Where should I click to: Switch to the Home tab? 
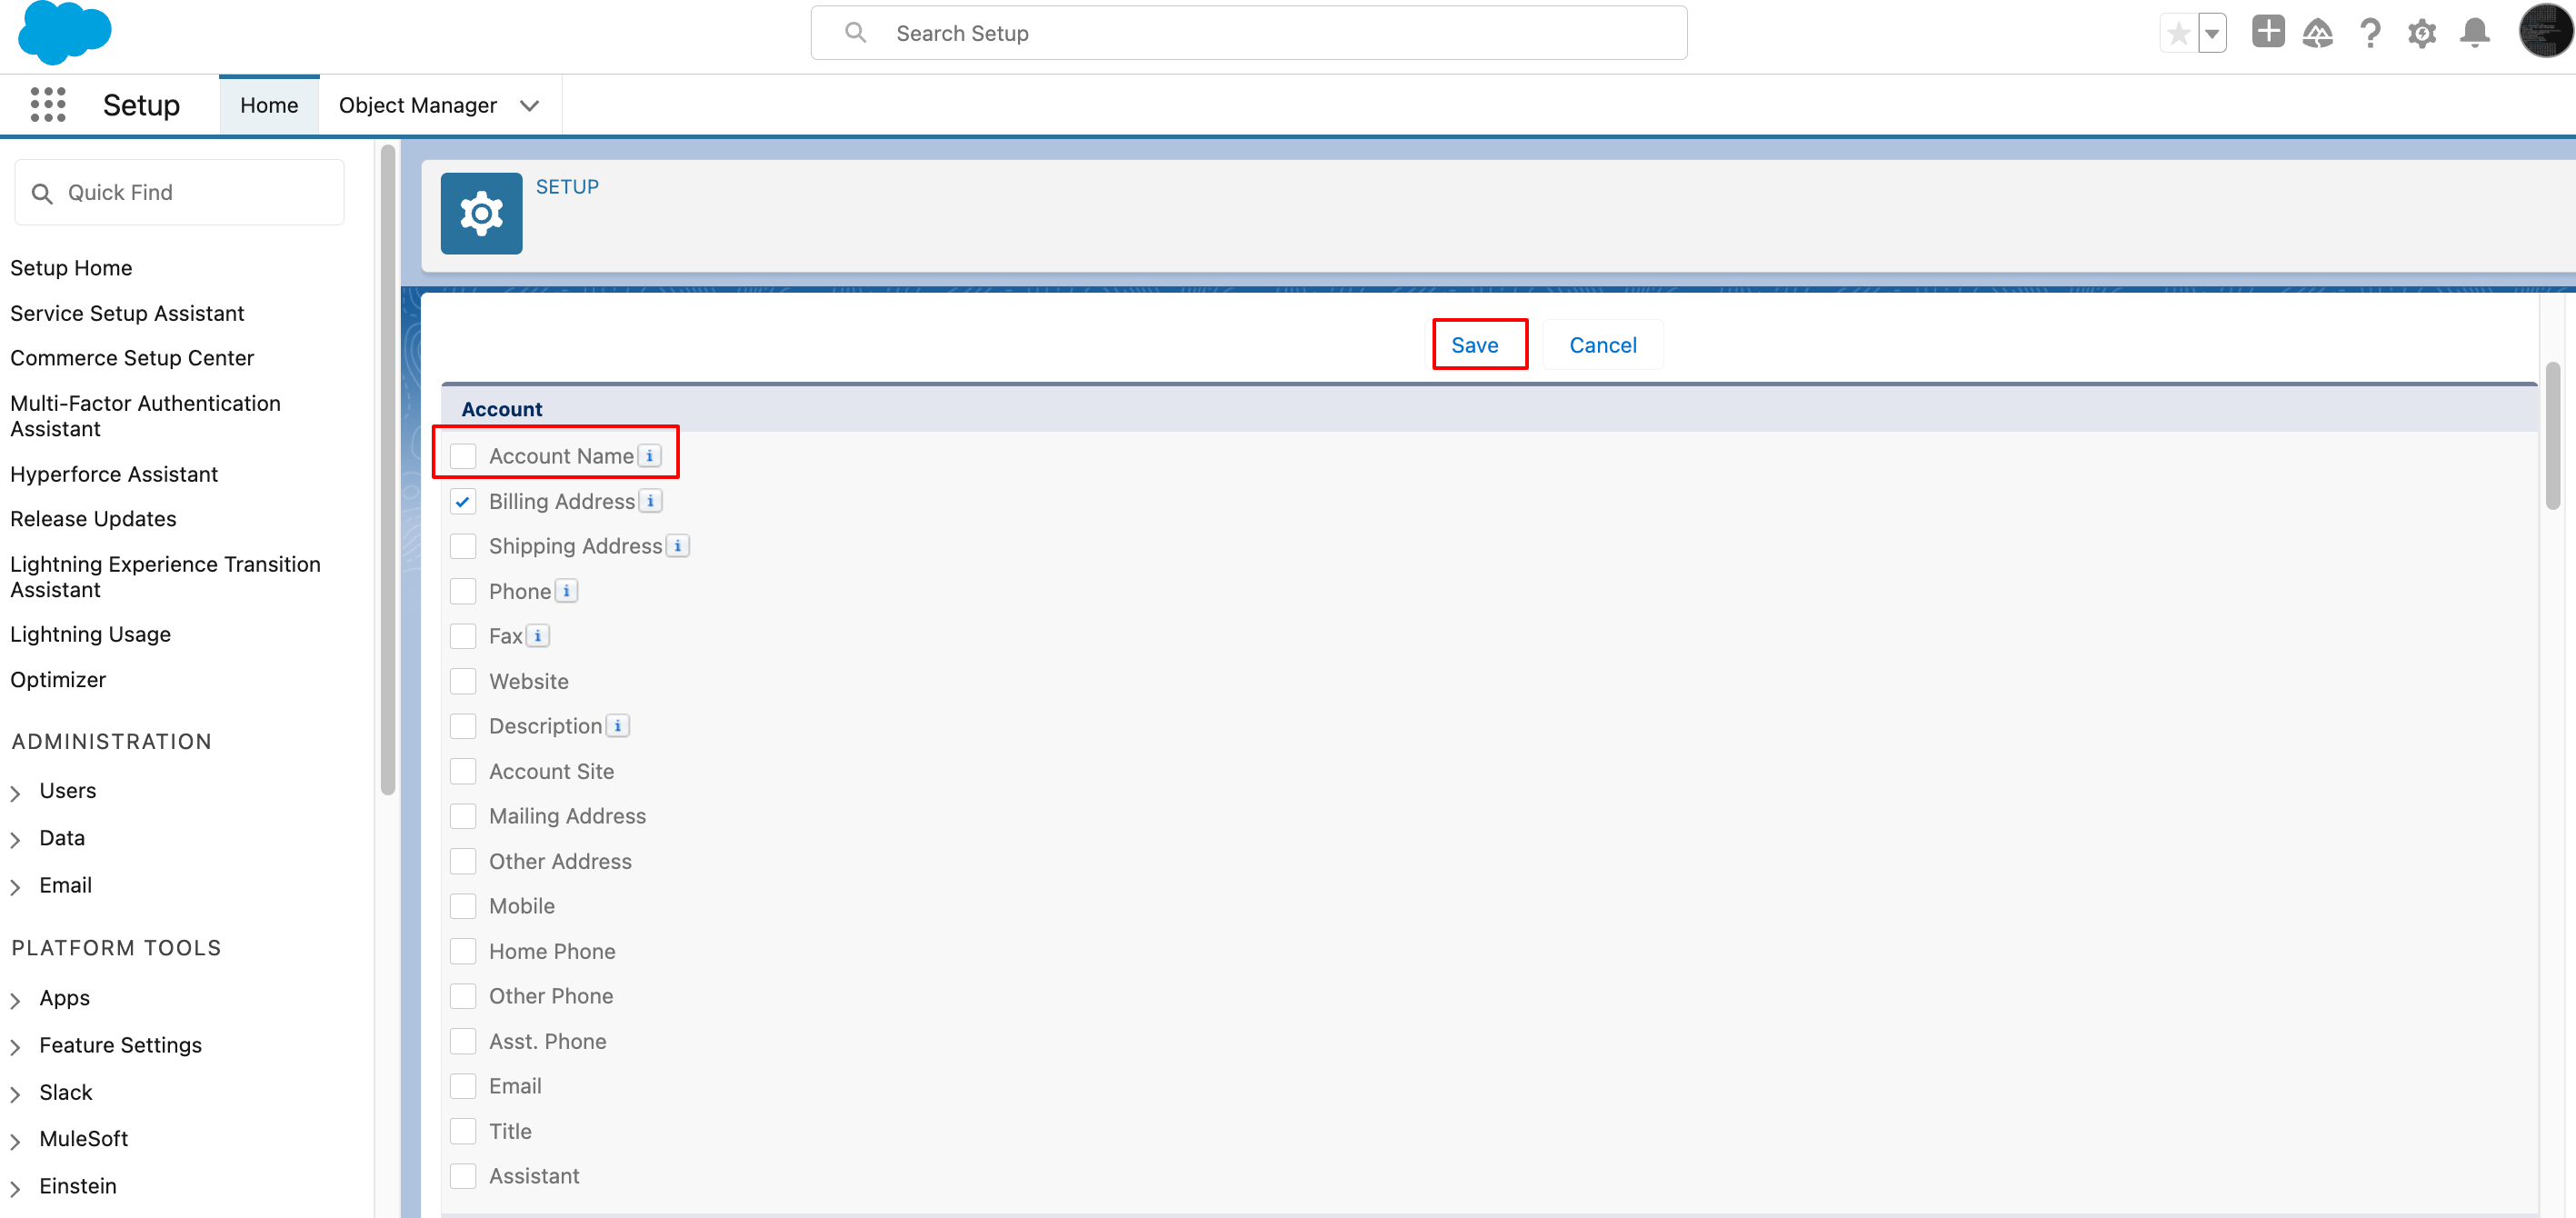[269, 105]
